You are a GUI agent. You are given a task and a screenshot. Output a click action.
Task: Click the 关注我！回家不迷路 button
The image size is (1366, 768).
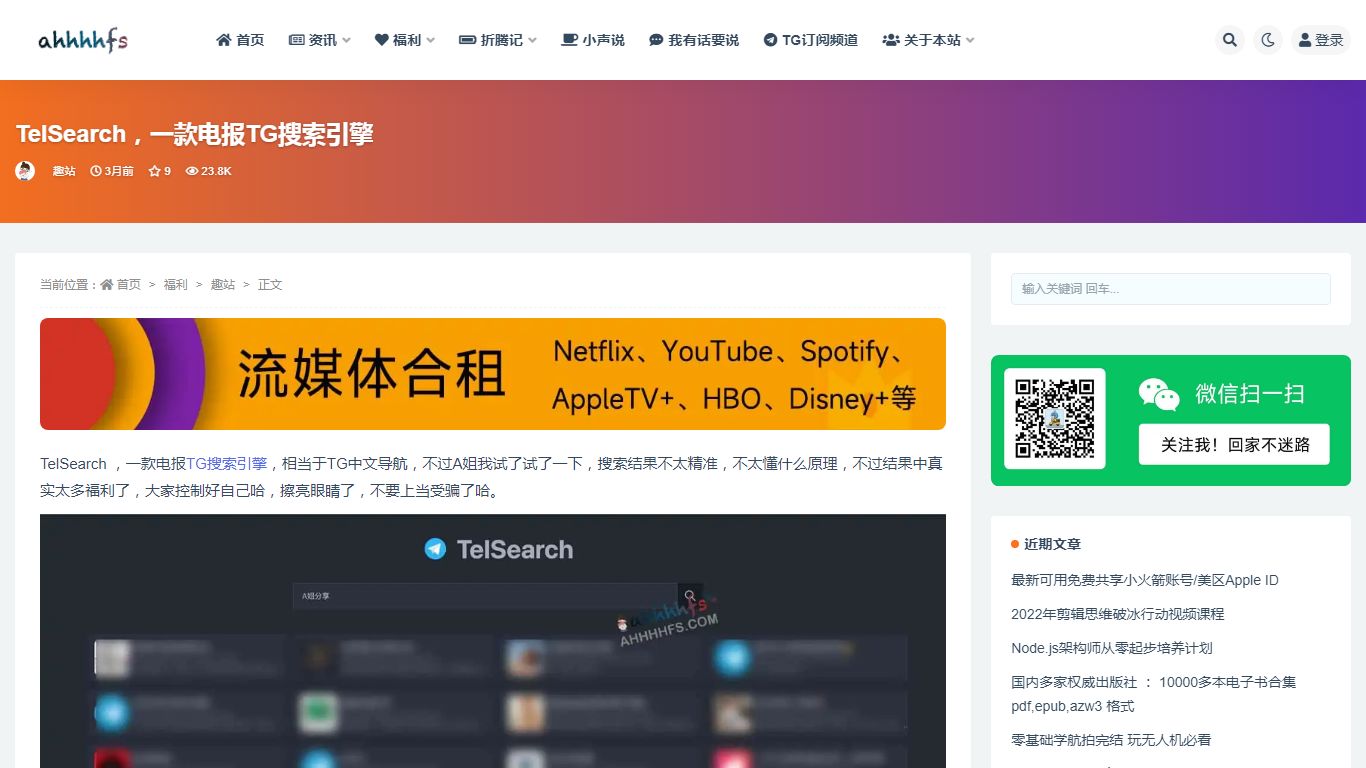(x=1234, y=444)
